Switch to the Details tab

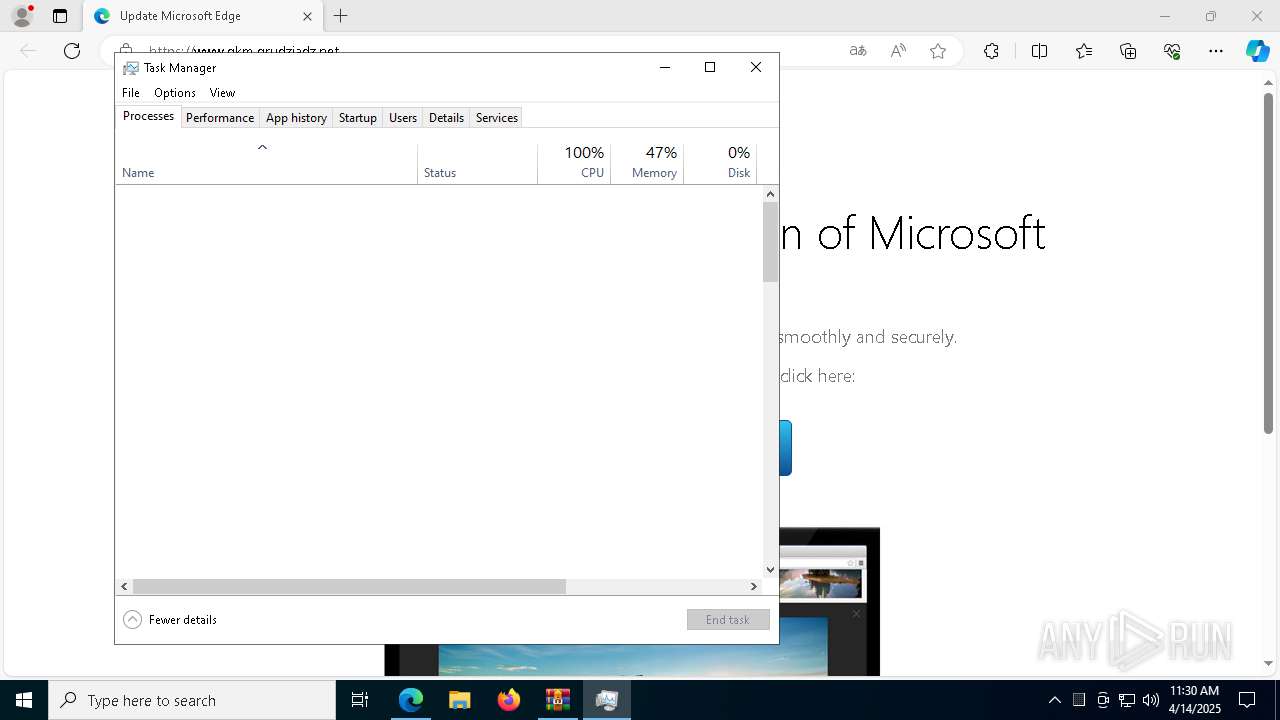point(446,117)
